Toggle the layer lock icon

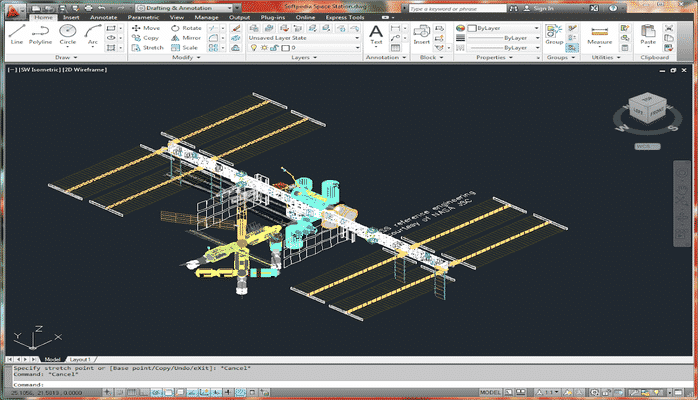274,47
